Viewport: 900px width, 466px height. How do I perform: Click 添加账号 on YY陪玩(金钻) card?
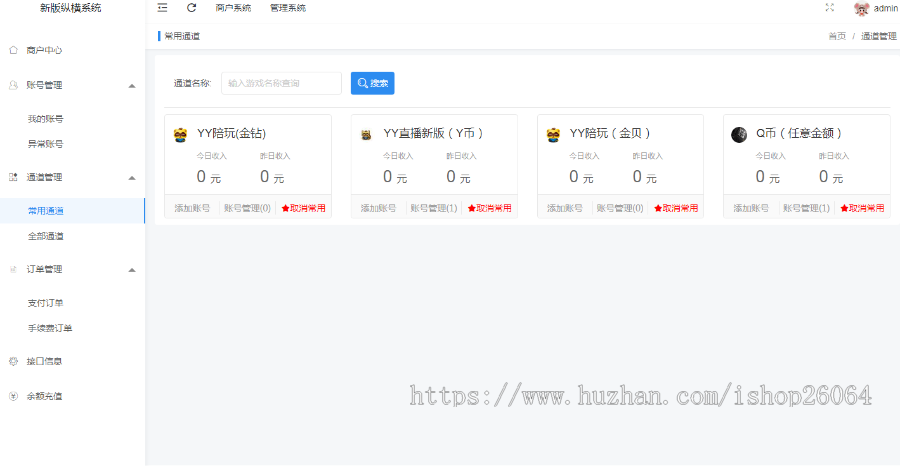[192, 208]
